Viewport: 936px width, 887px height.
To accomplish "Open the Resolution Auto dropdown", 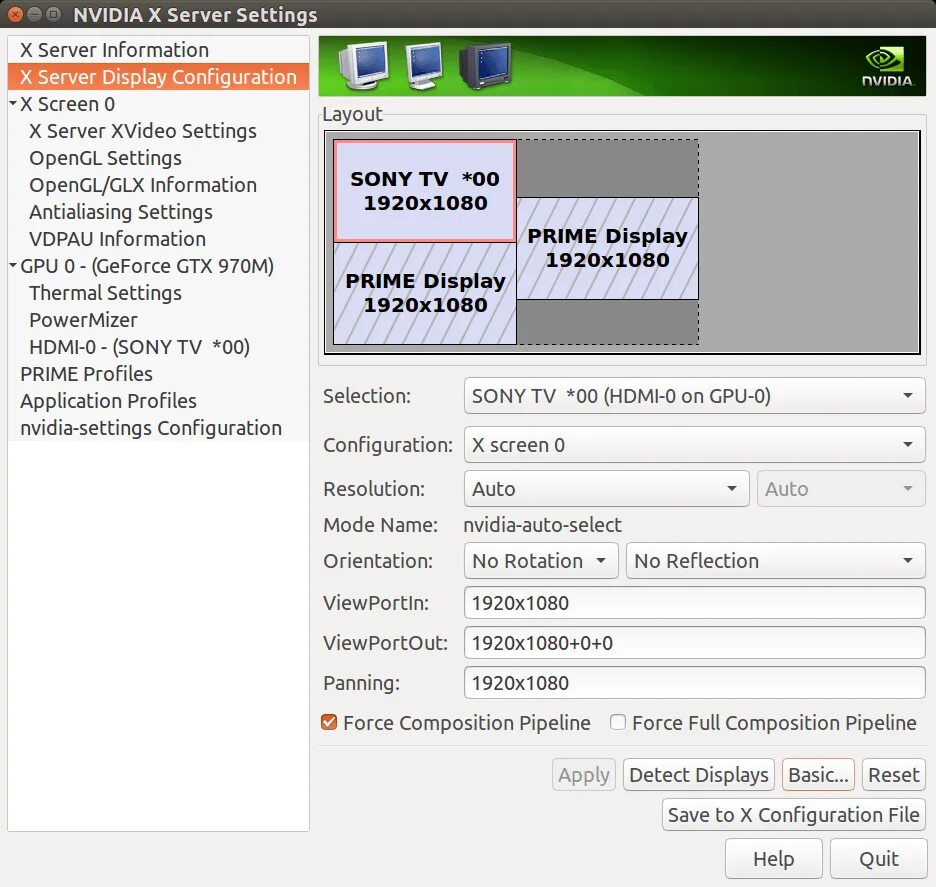I will [x=606, y=489].
